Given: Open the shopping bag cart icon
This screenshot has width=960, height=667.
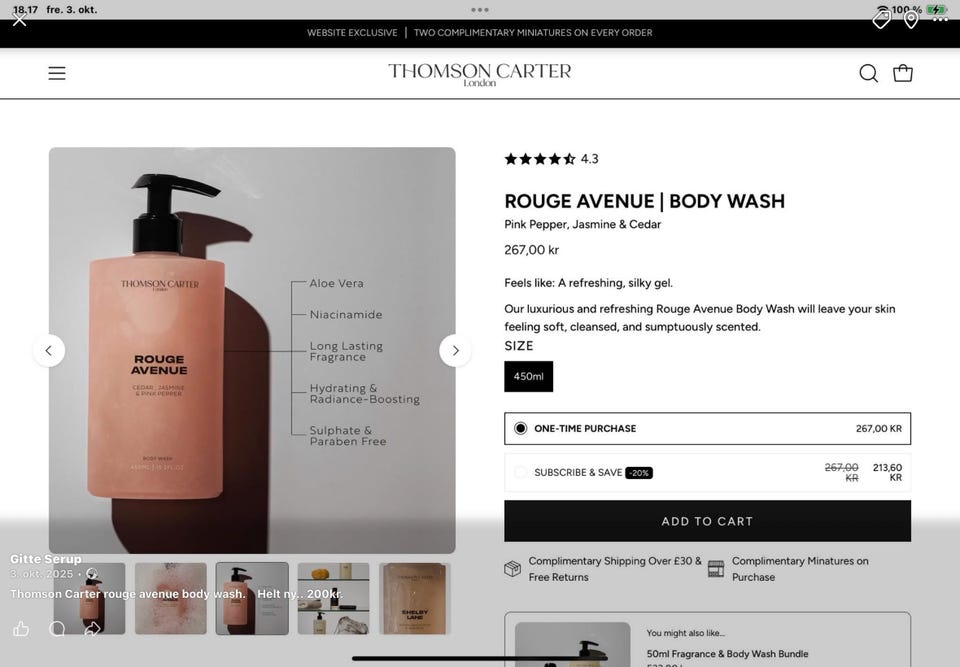Looking at the screenshot, I should point(902,73).
